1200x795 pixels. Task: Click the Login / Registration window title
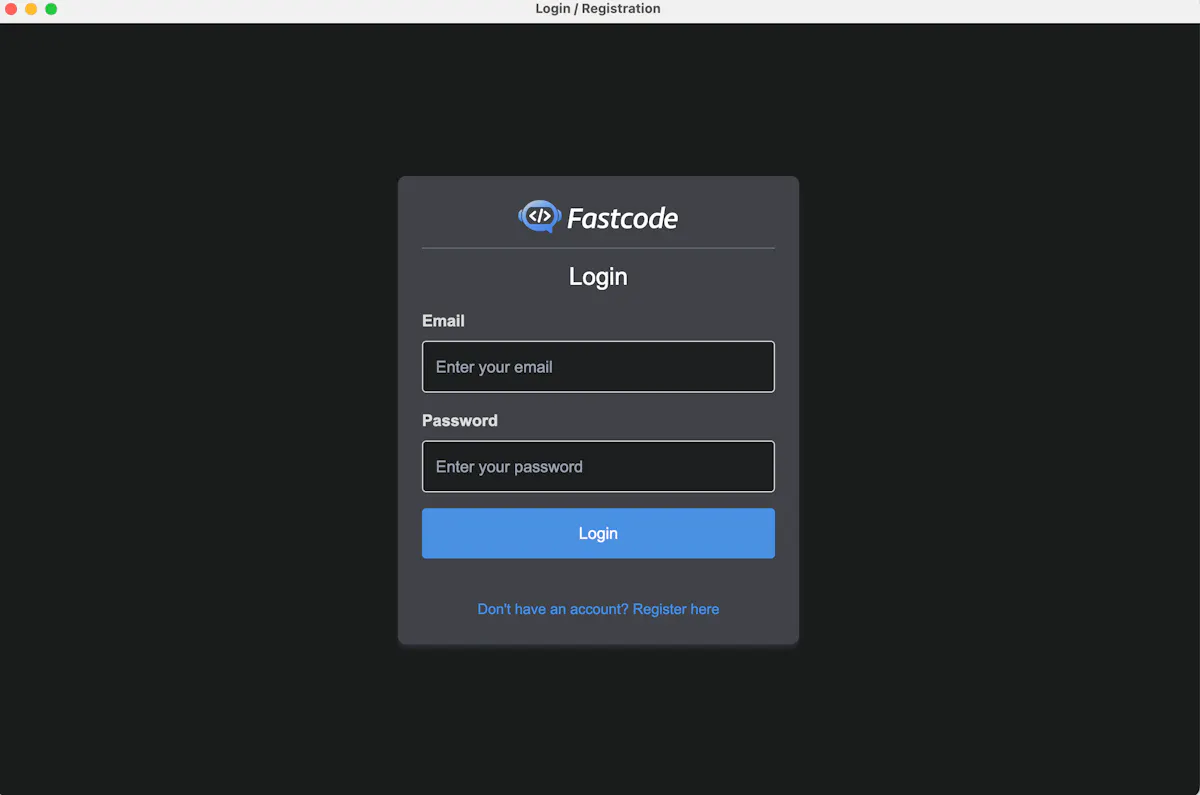click(x=598, y=9)
